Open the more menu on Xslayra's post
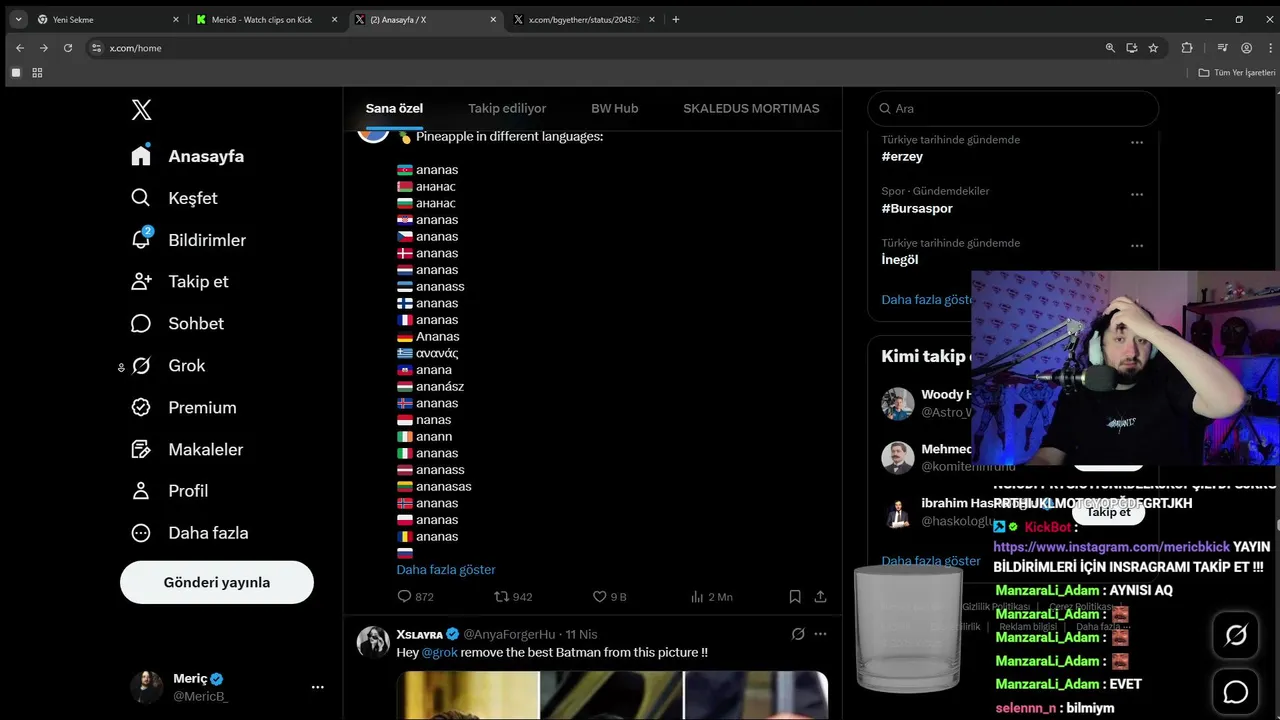 [821, 634]
